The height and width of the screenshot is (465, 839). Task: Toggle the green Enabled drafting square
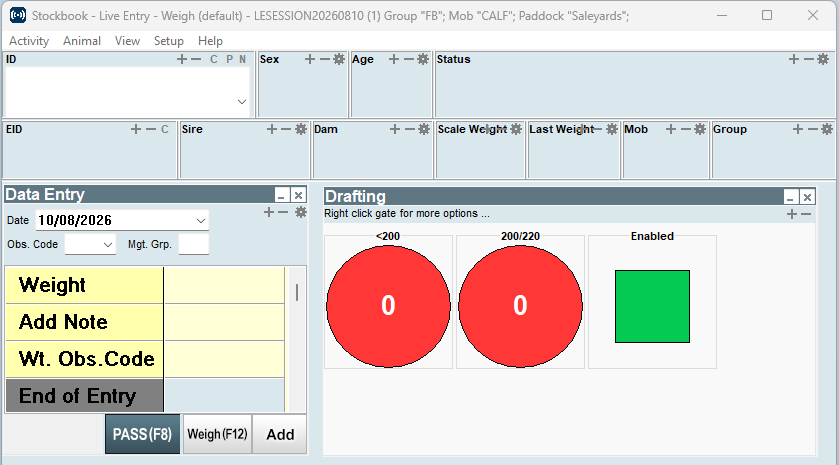point(652,306)
